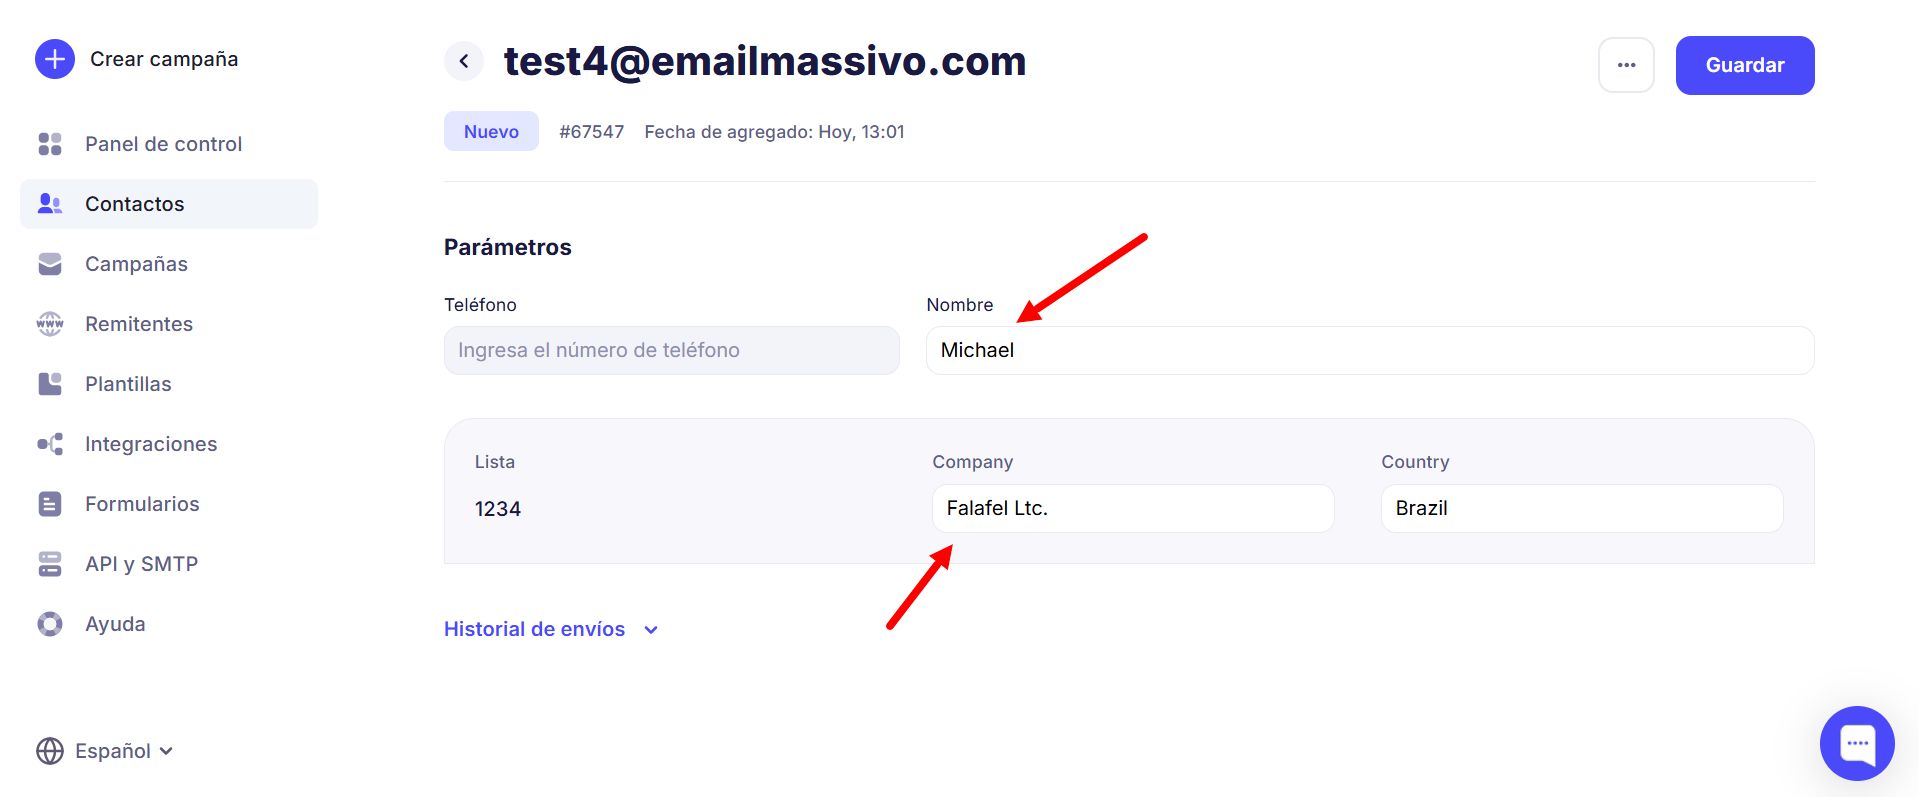Click the Formularios document icon
This screenshot has width=1919, height=797.
pyautogui.click(x=50, y=504)
